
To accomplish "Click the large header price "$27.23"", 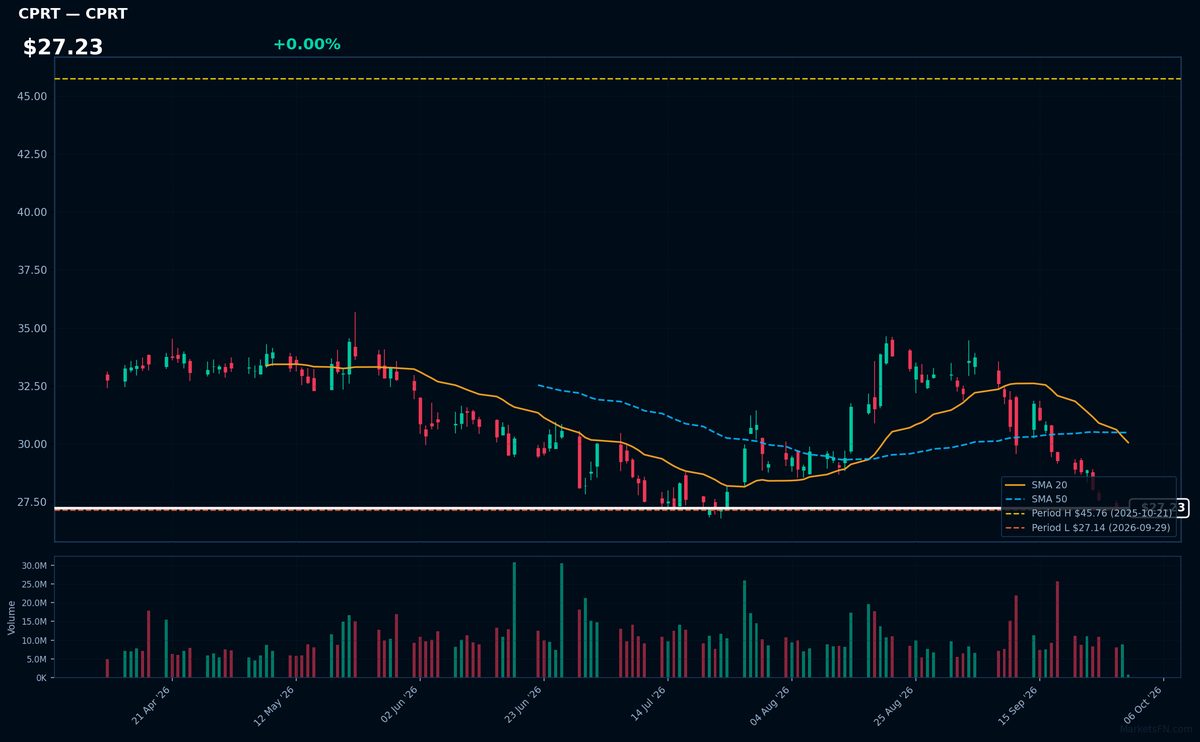I will (63, 47).
